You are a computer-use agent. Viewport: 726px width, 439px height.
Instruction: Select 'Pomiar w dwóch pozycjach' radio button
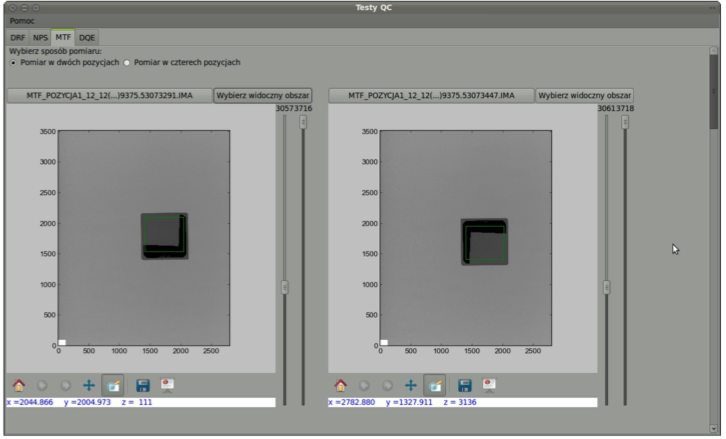12,62
